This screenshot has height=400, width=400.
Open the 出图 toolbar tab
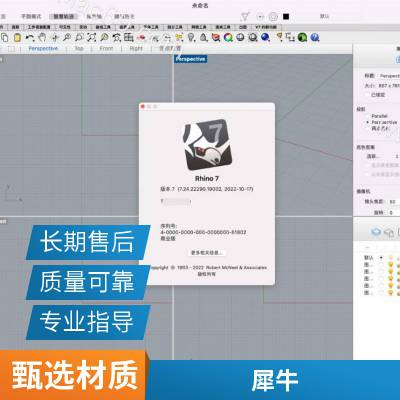click(243, 27)
